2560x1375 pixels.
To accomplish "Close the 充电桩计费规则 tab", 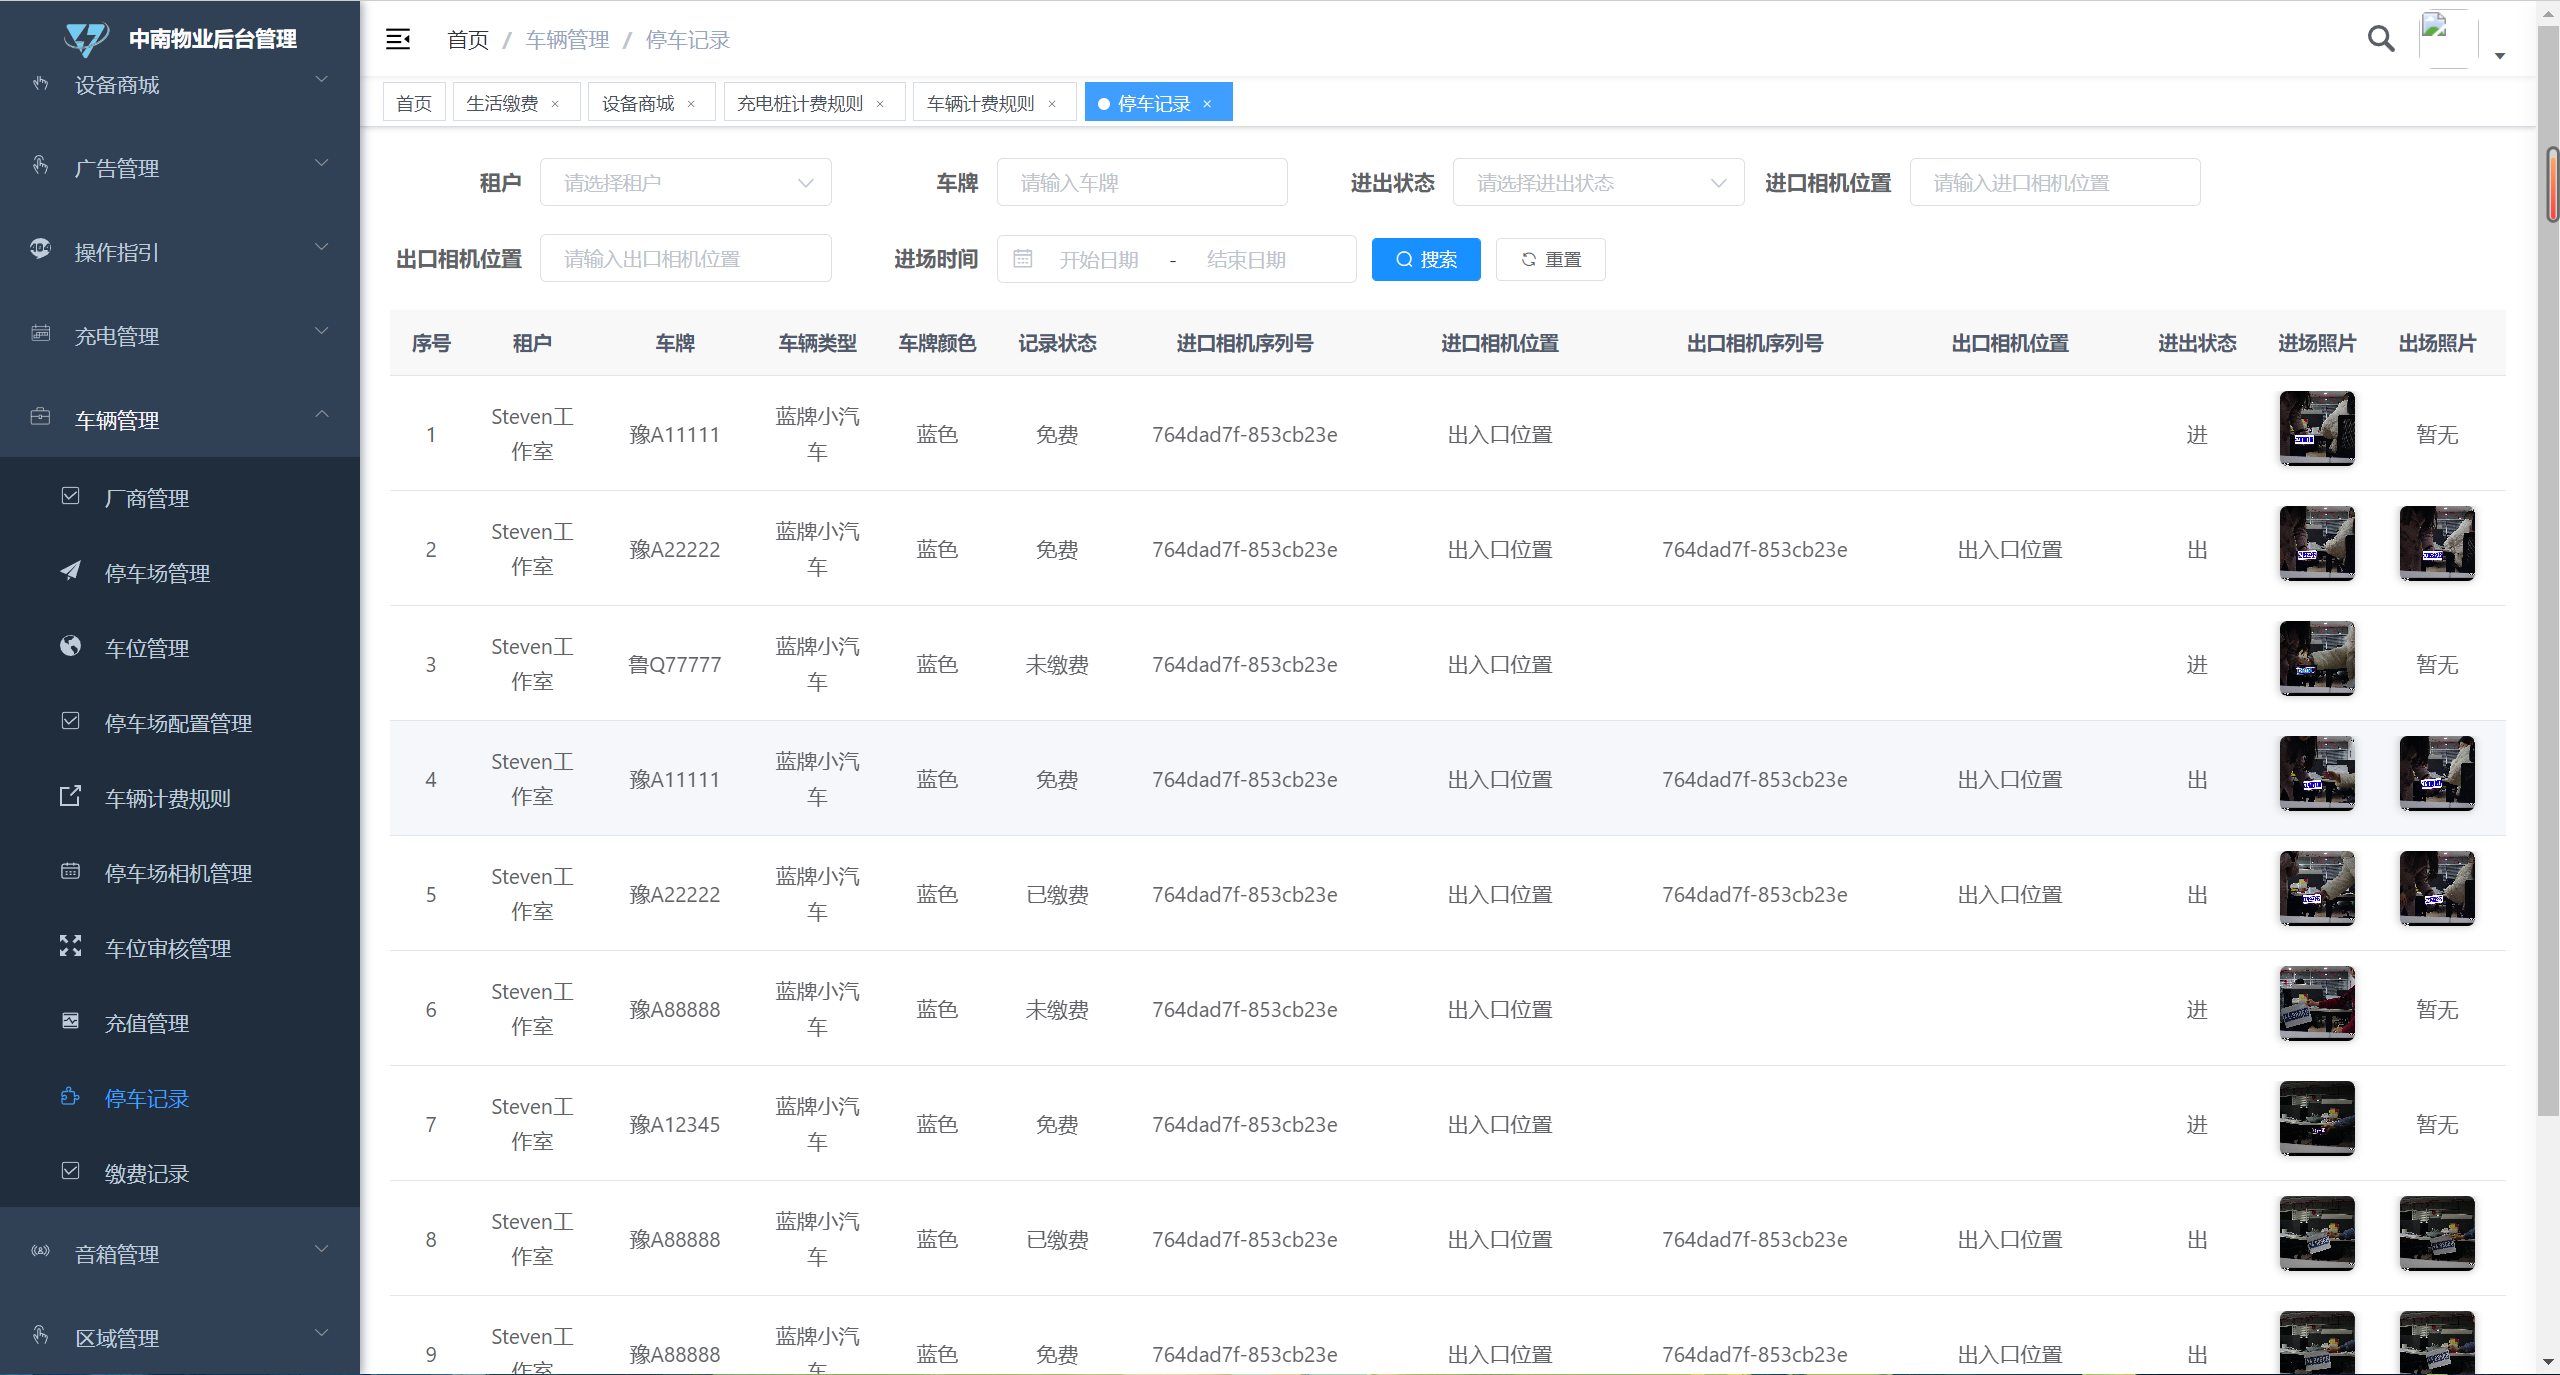I will coord(880,104).
